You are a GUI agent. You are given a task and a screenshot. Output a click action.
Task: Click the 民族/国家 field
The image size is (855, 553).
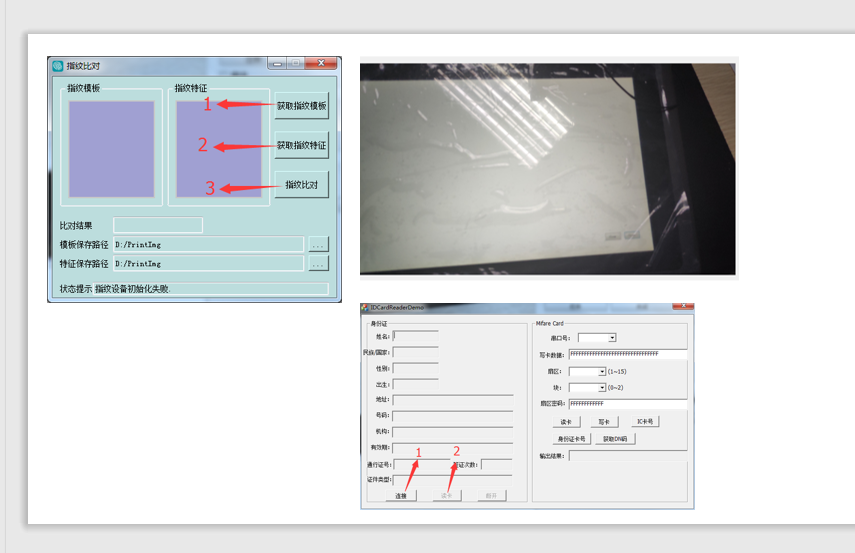click(x=416, y=352)
